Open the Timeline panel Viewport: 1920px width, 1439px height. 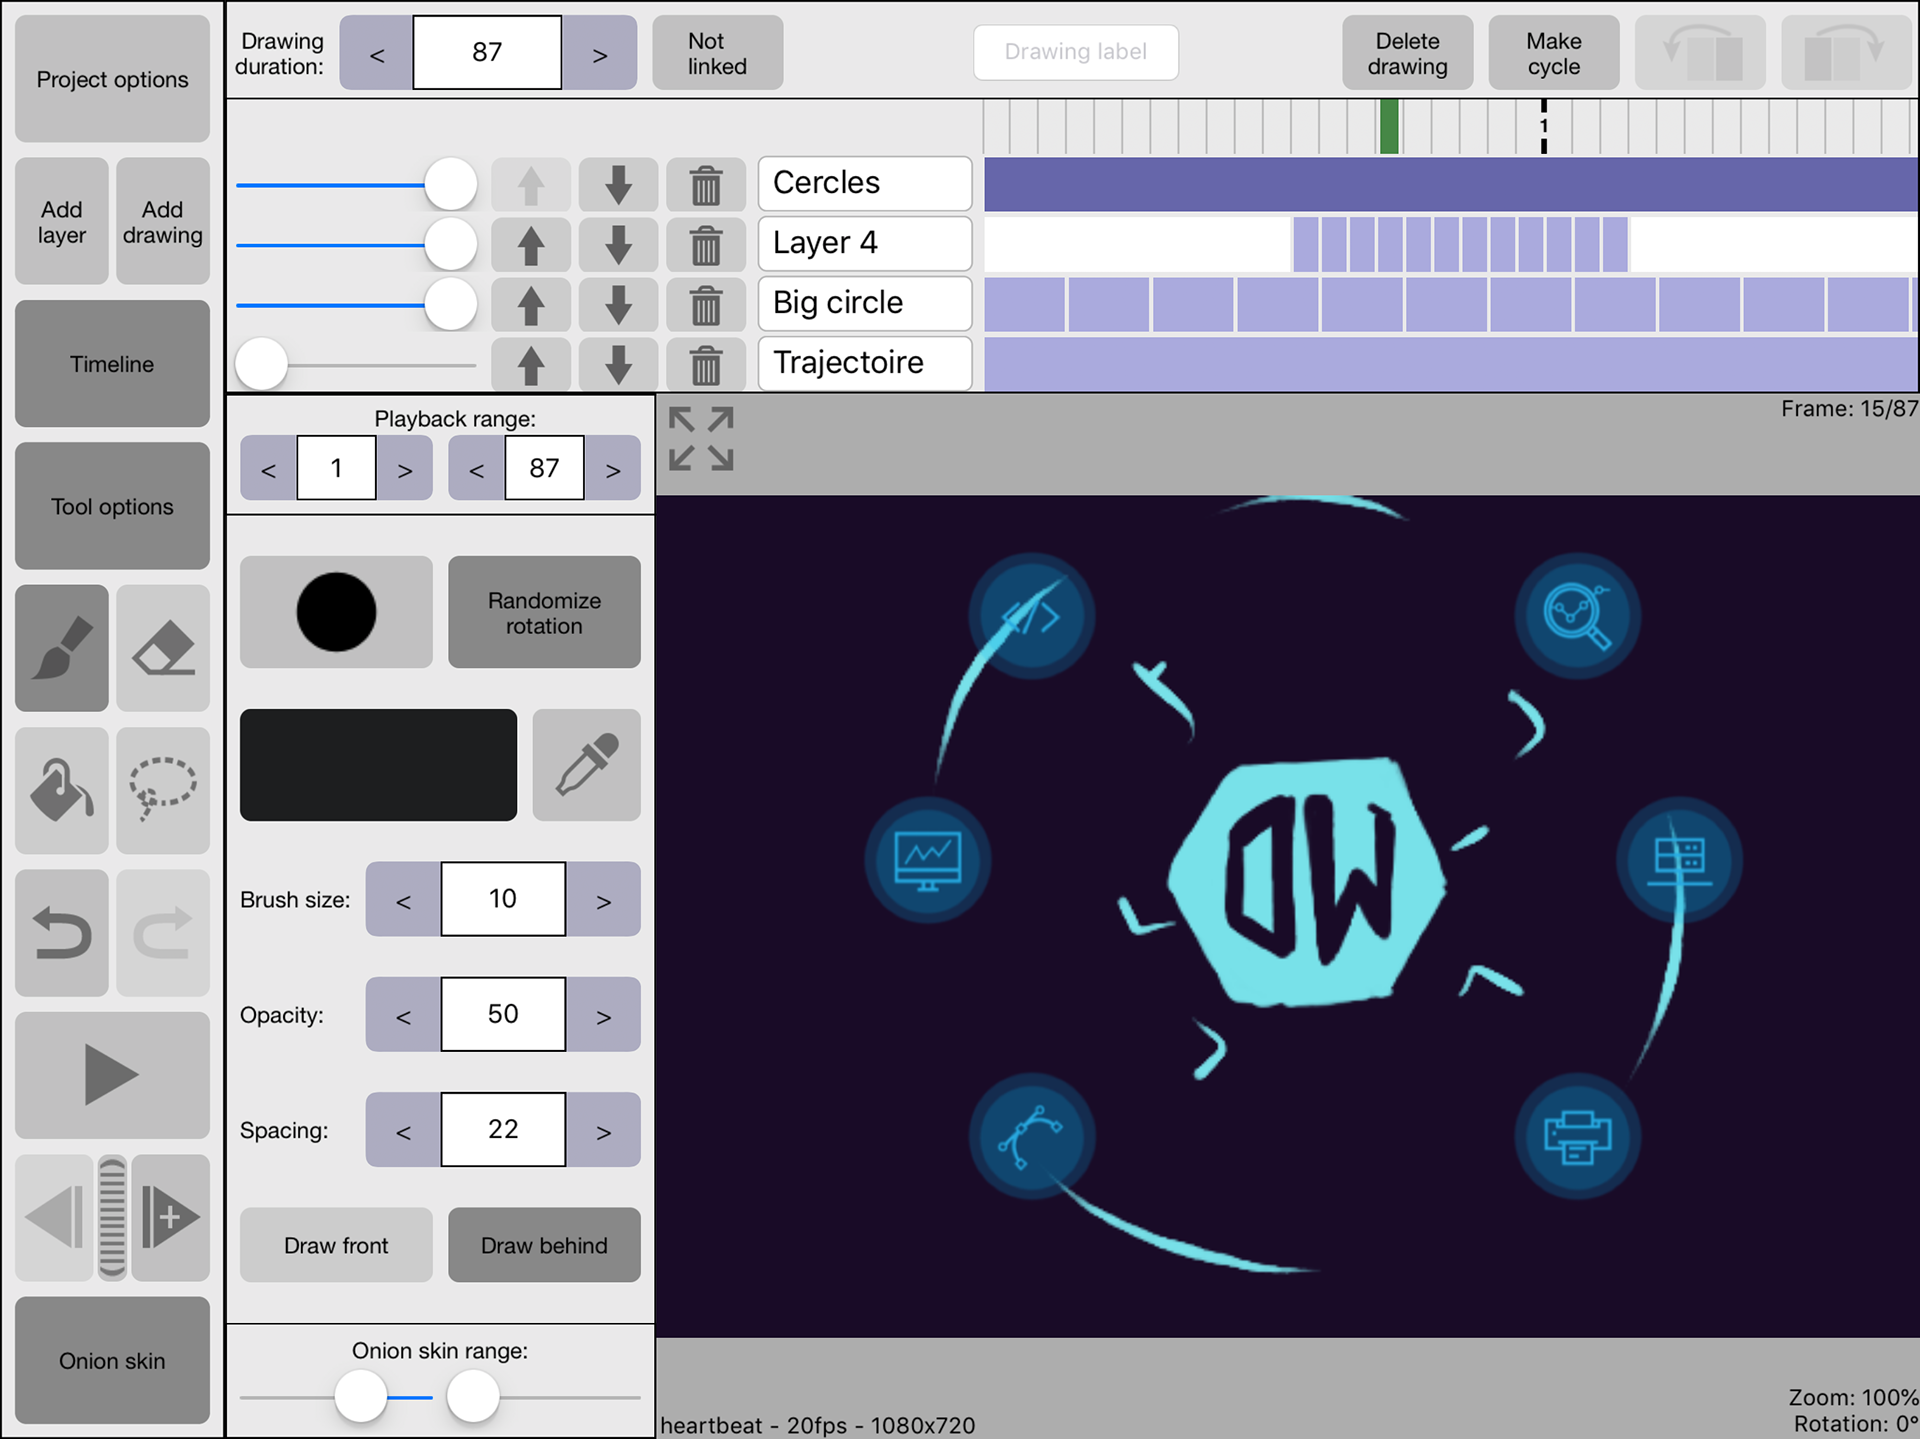click(112, 364)
